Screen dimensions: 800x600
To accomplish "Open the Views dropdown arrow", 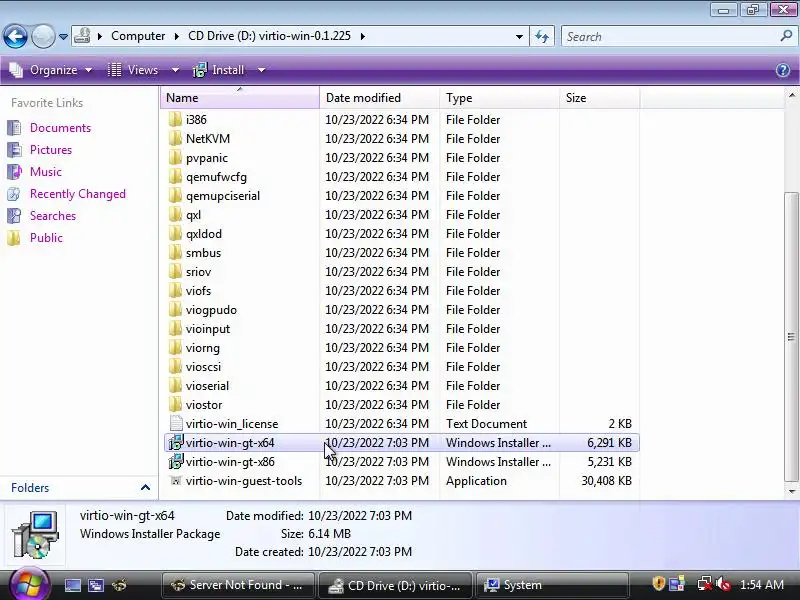I will point(175,70).
